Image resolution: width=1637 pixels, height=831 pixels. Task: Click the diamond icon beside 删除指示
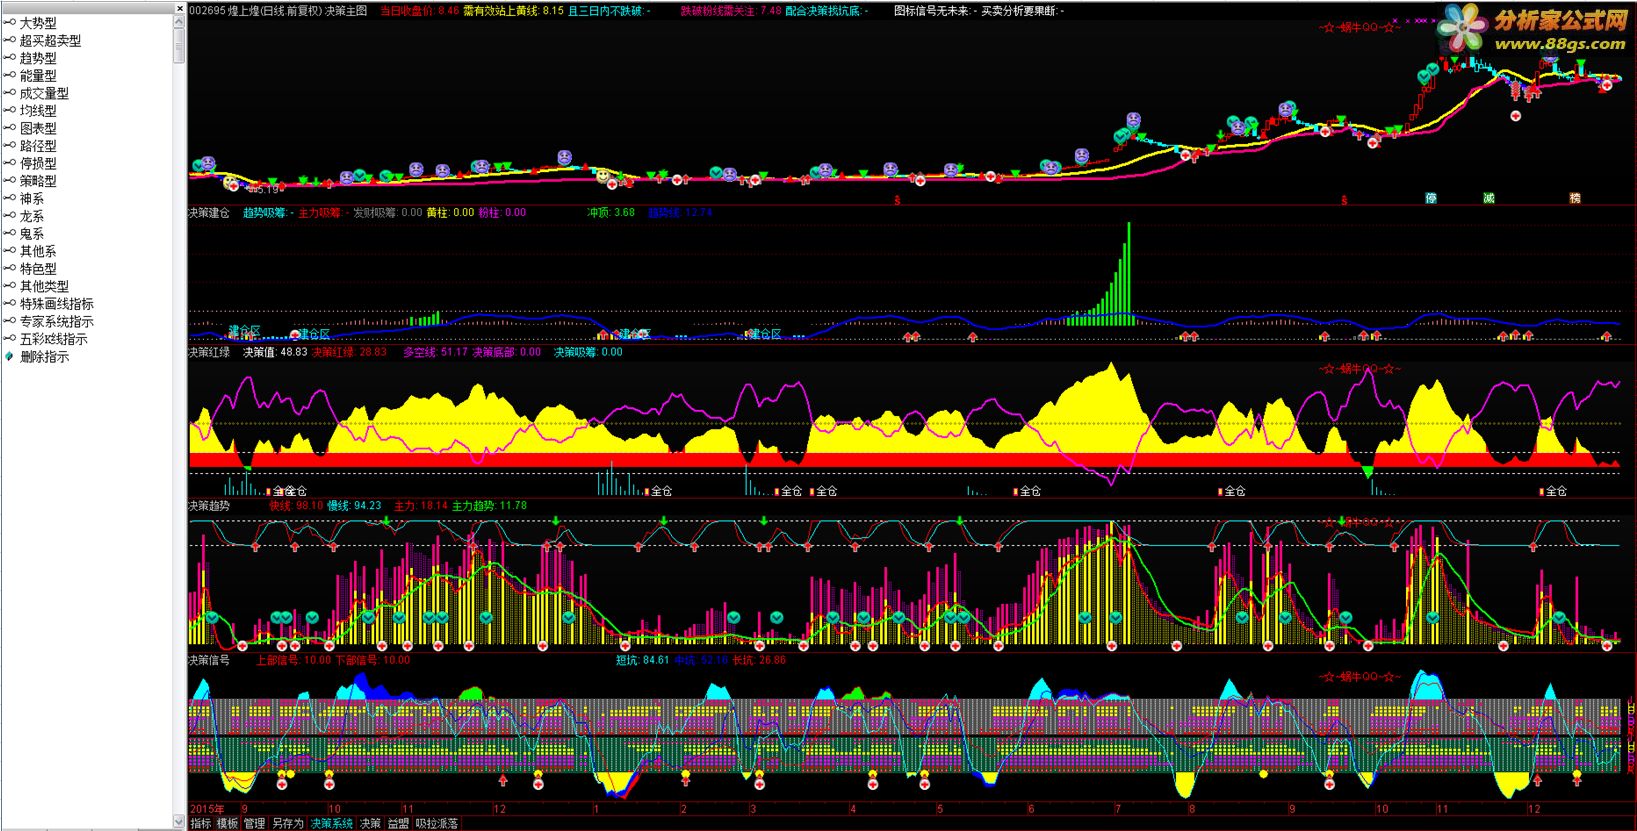pyautogui.click(x=10, y=356)
